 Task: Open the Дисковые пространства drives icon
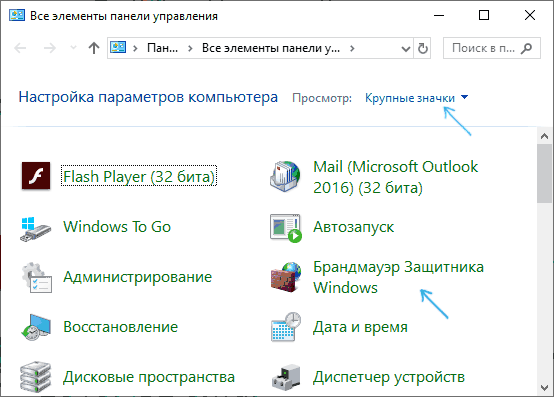pyautogui.click(x=35, y=377)
